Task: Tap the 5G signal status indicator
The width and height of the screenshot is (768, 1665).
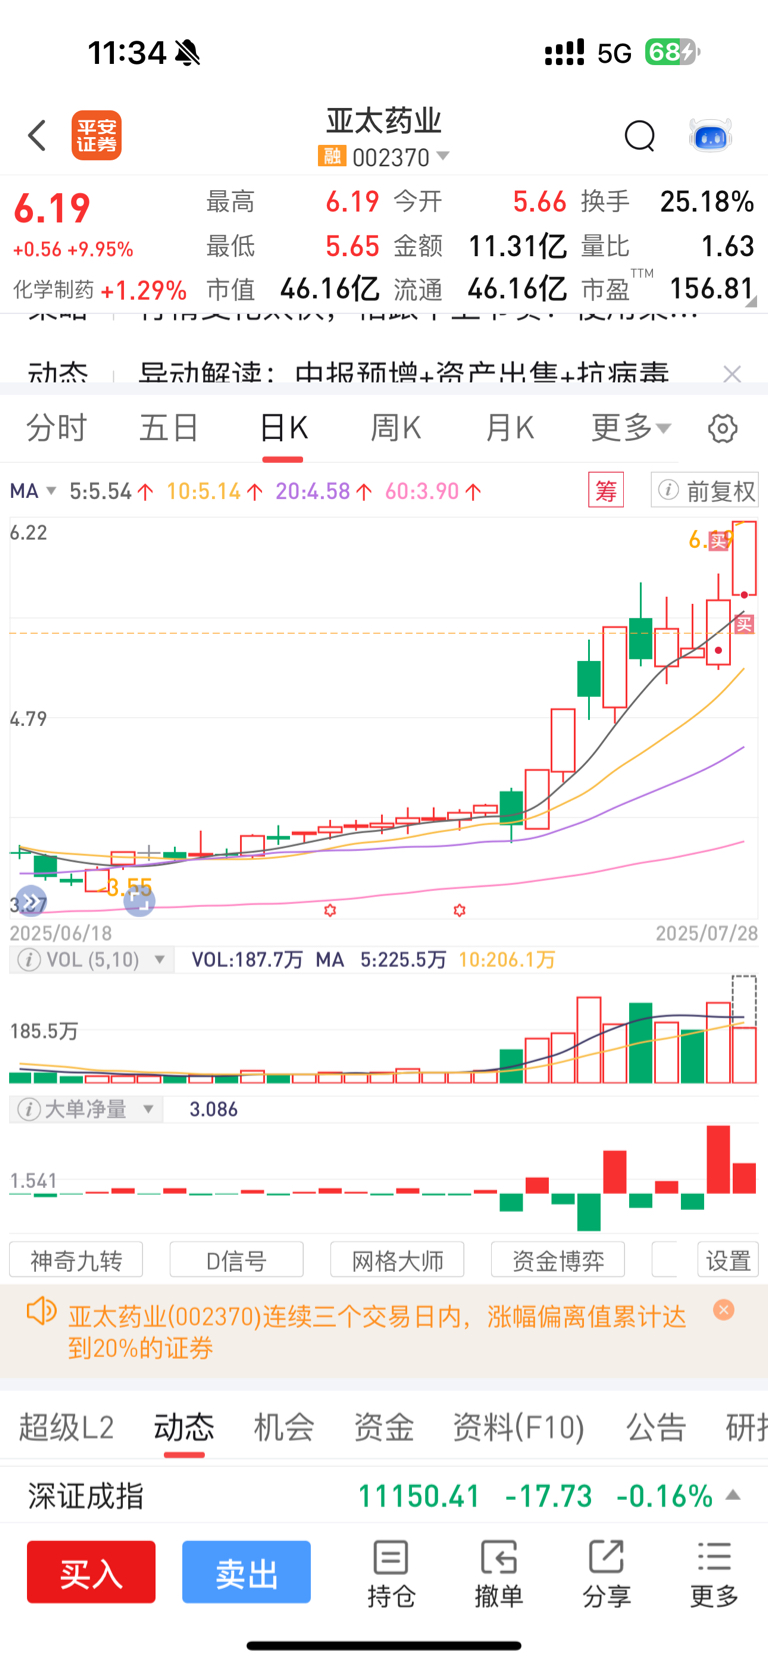Action: tap(614, 53)
